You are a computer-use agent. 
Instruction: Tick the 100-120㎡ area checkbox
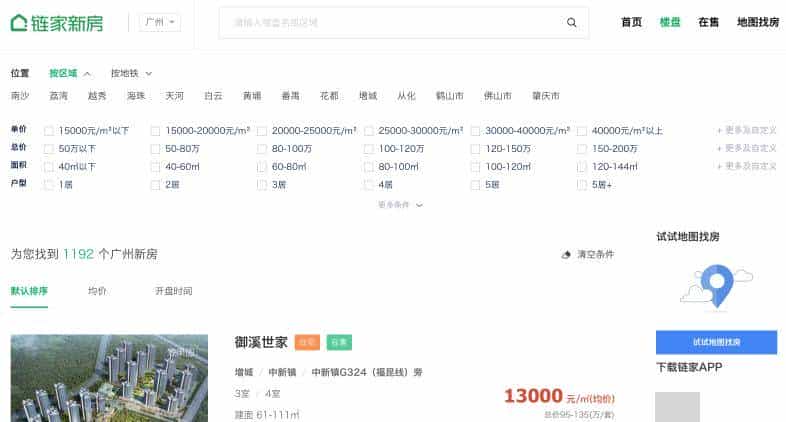tap(475, 167)
